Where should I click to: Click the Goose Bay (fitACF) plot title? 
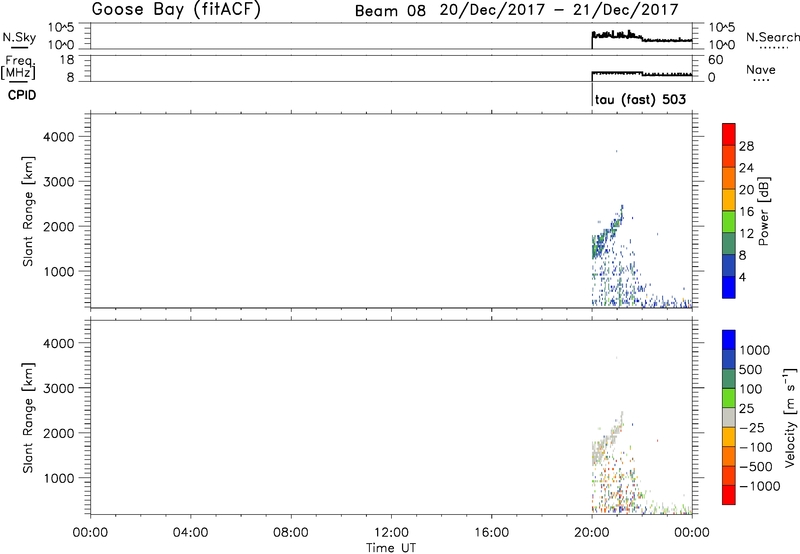pos(176,9)
